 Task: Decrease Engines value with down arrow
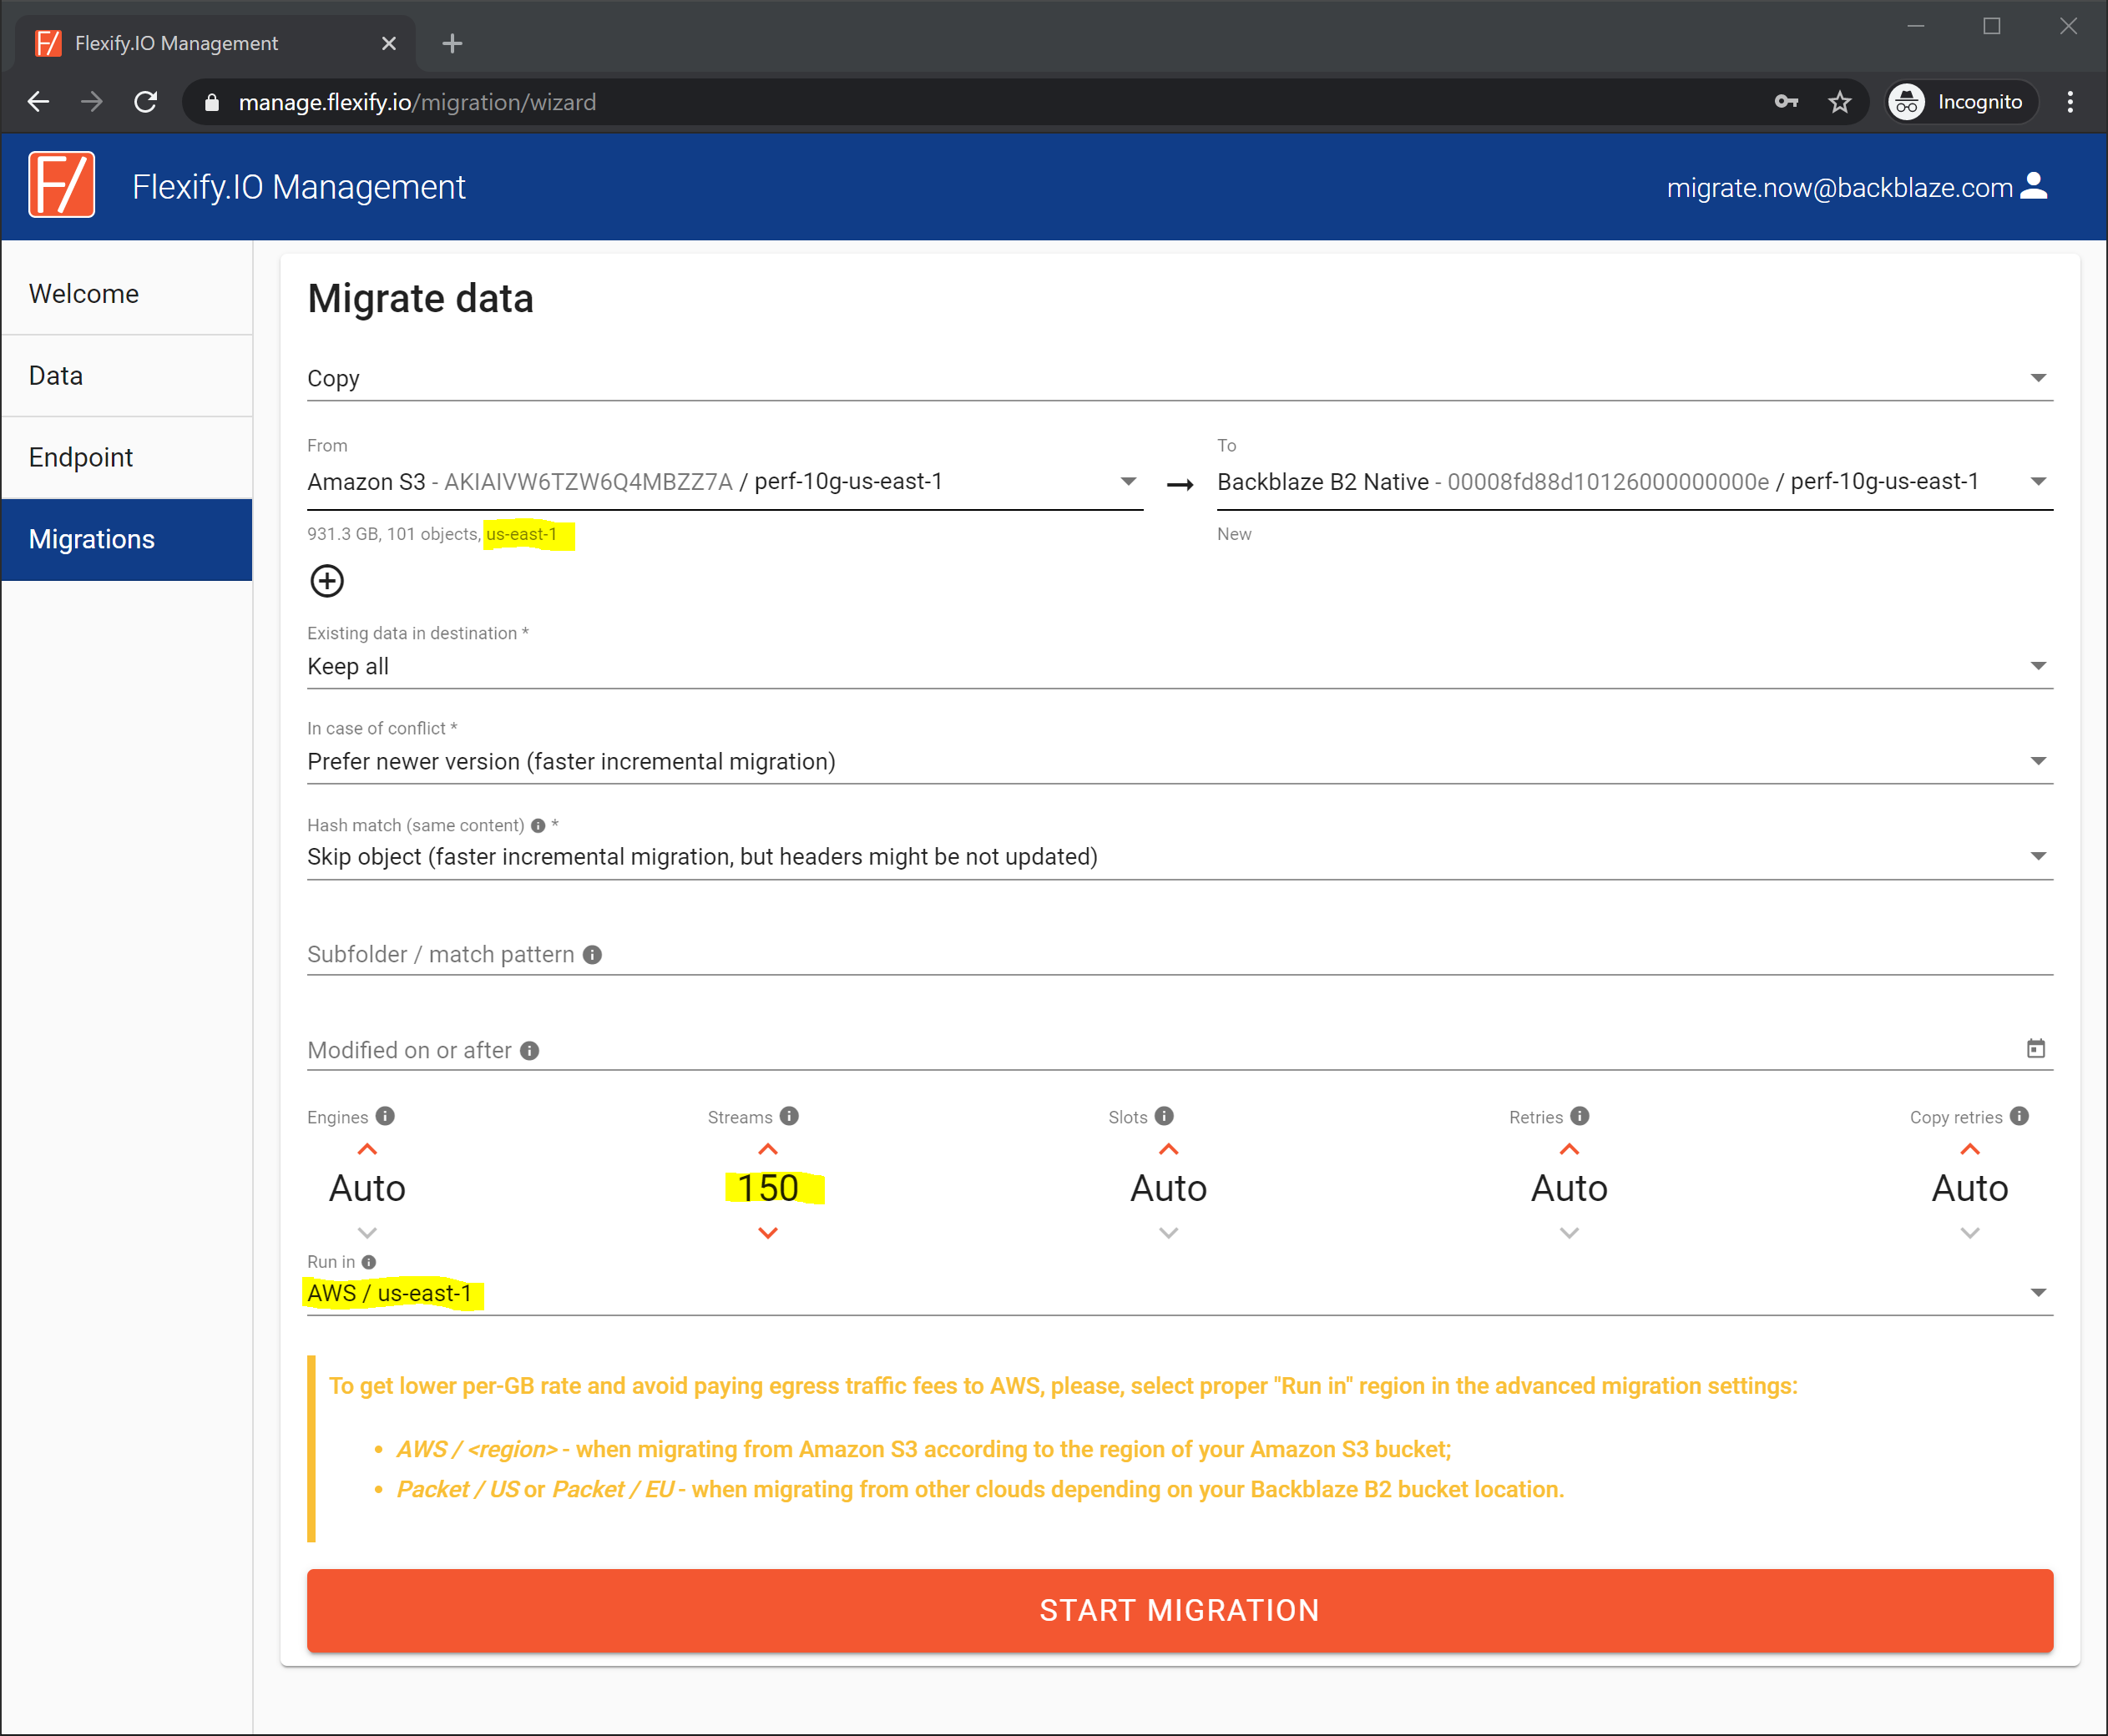pyautogui.click(x=367, y=1234)
